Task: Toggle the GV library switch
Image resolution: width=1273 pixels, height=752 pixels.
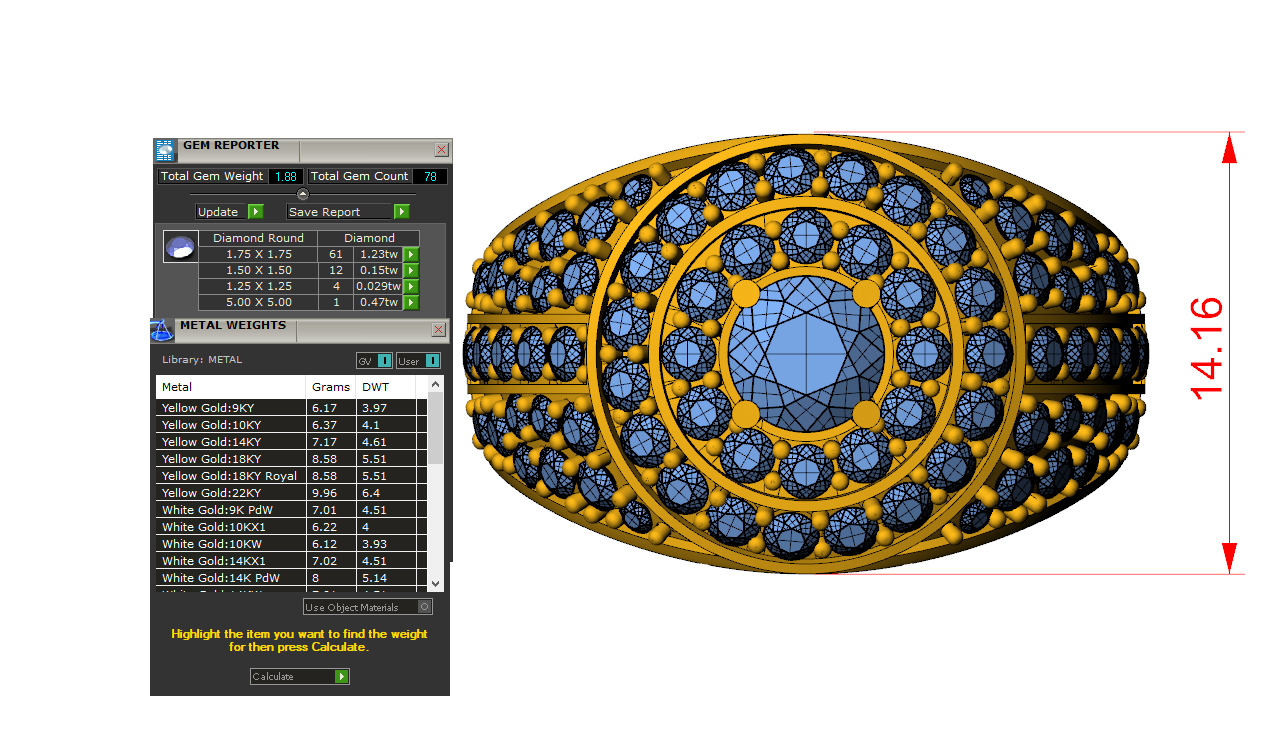Action: 385,361
